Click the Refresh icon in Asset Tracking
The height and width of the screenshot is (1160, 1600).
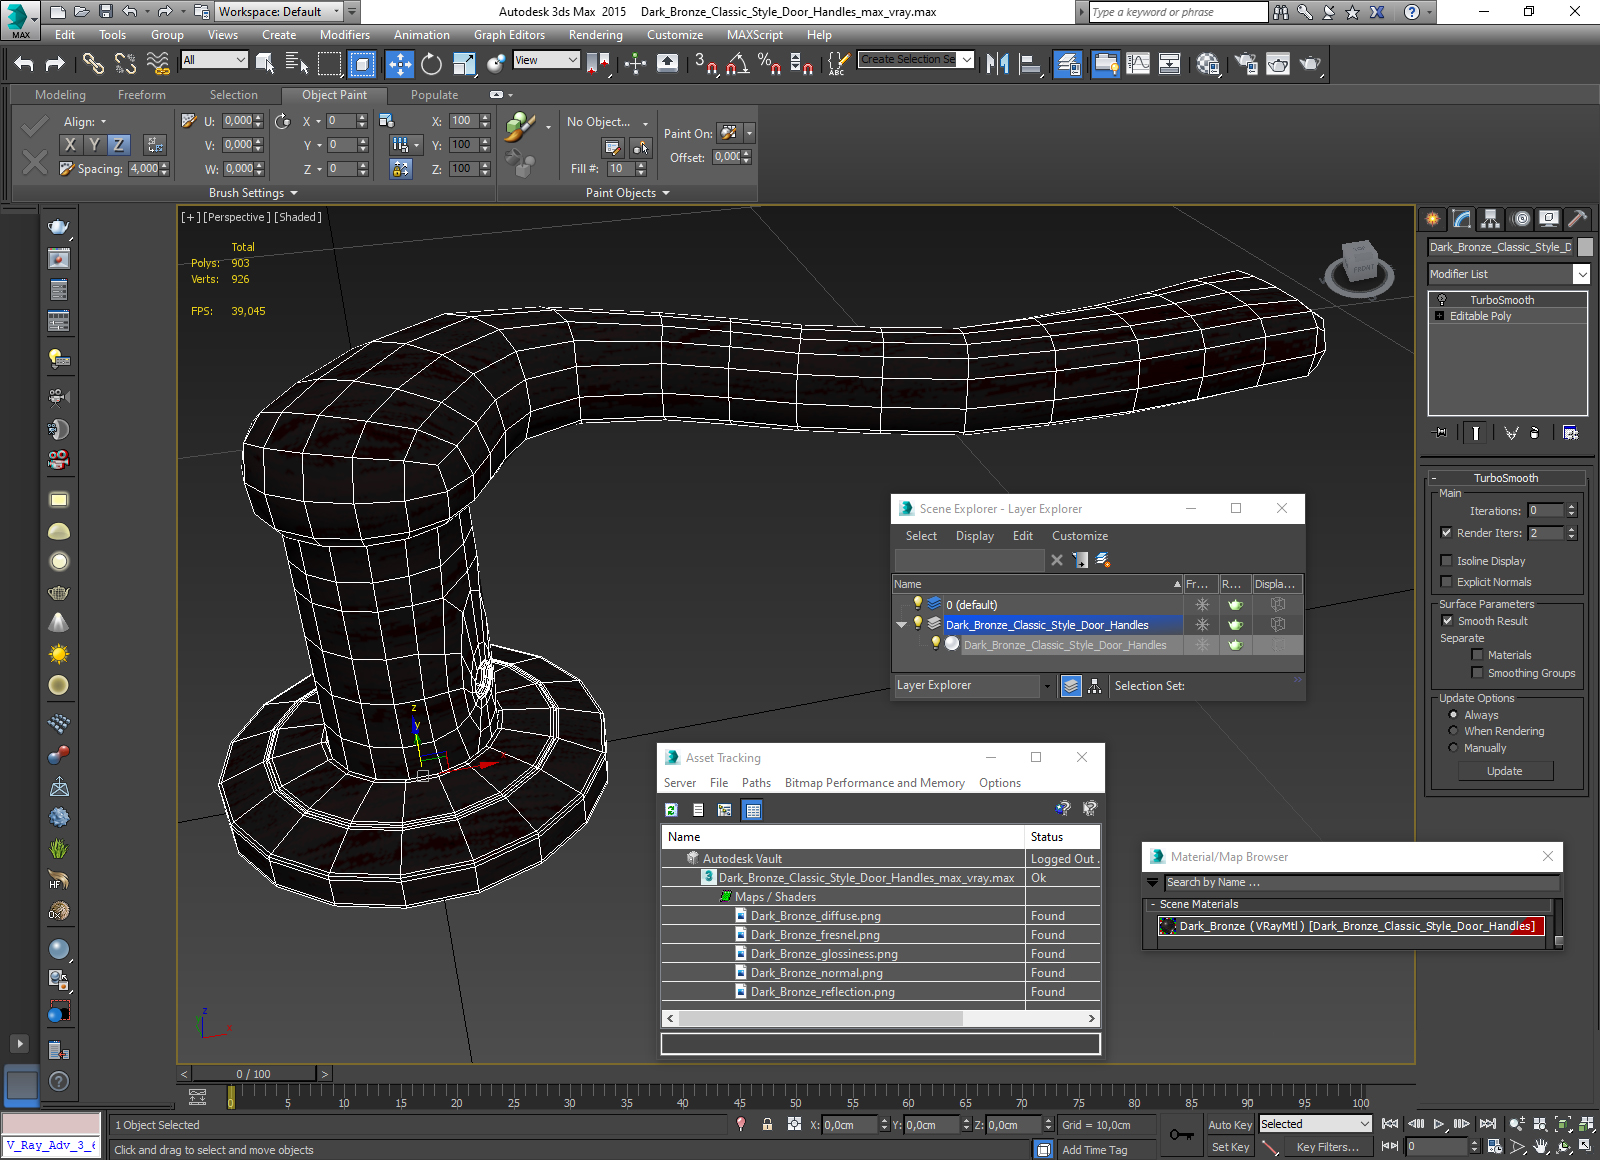tap(671, 810)
